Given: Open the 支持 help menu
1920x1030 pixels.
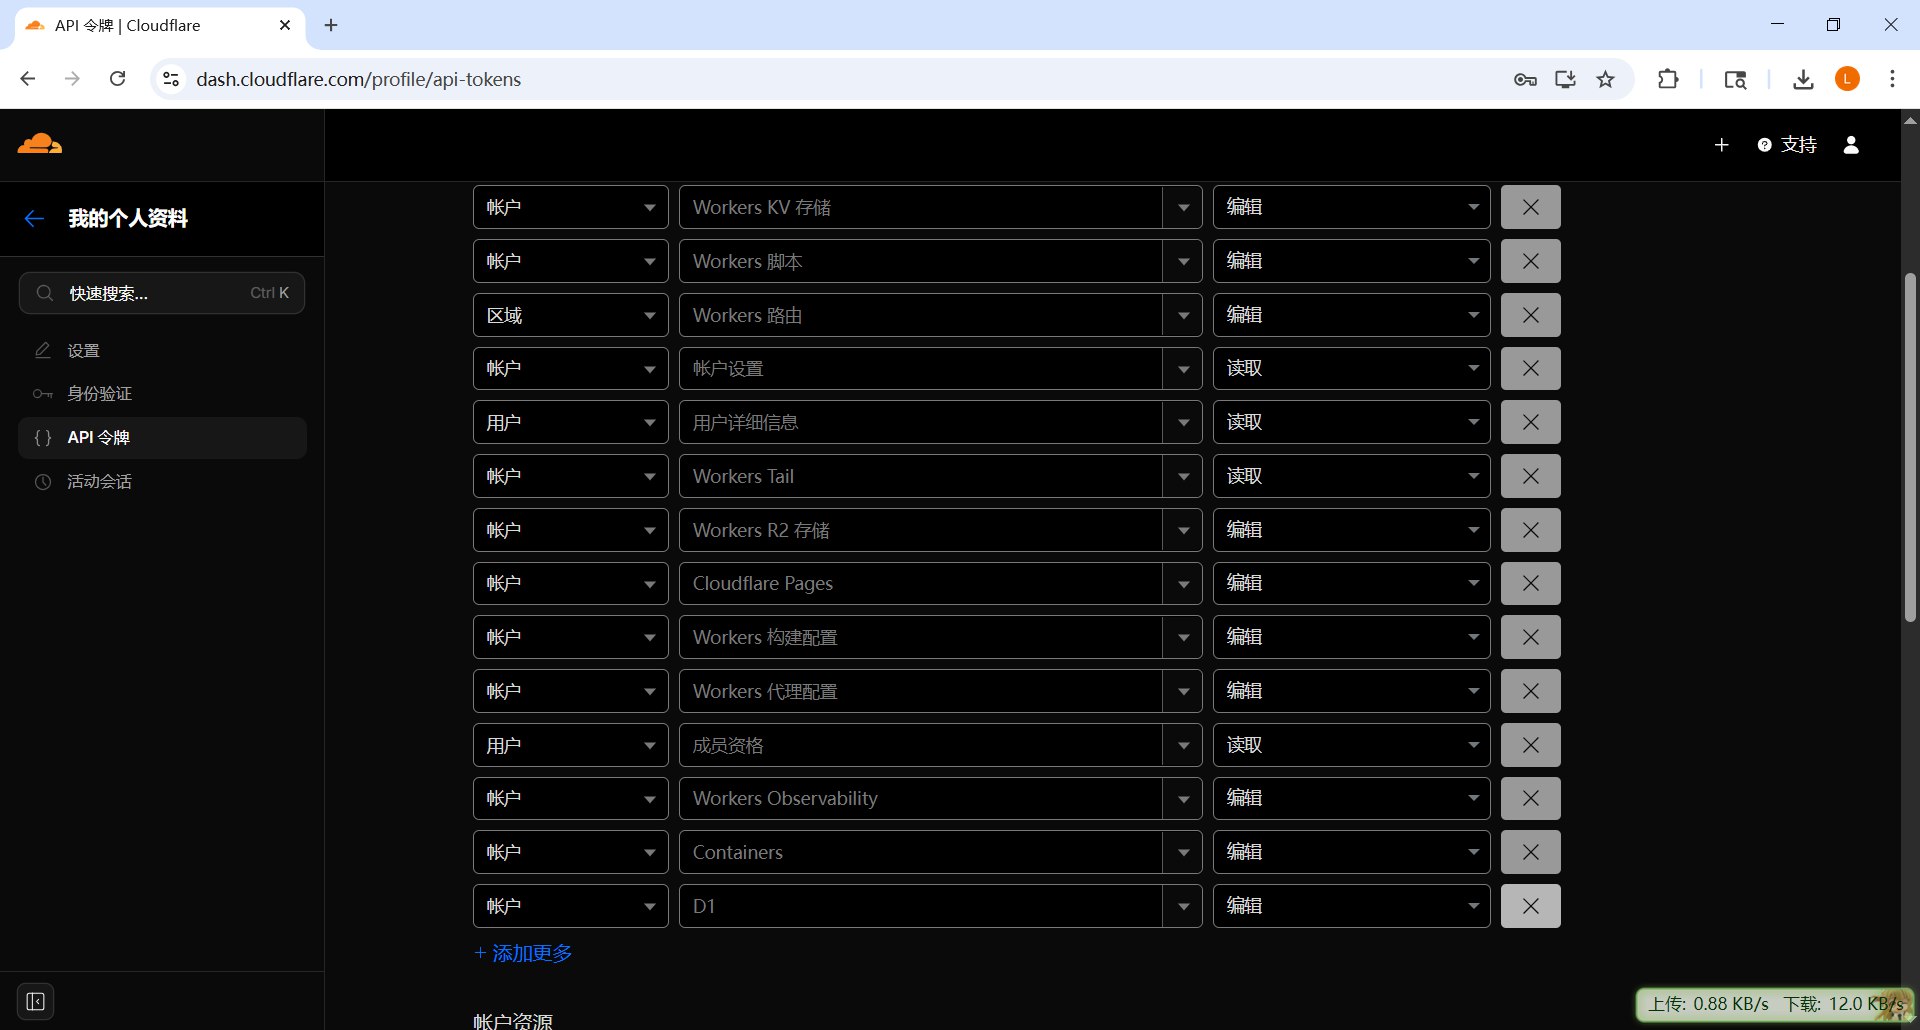Looking at the screenshot, I should tap(1787, 145).
